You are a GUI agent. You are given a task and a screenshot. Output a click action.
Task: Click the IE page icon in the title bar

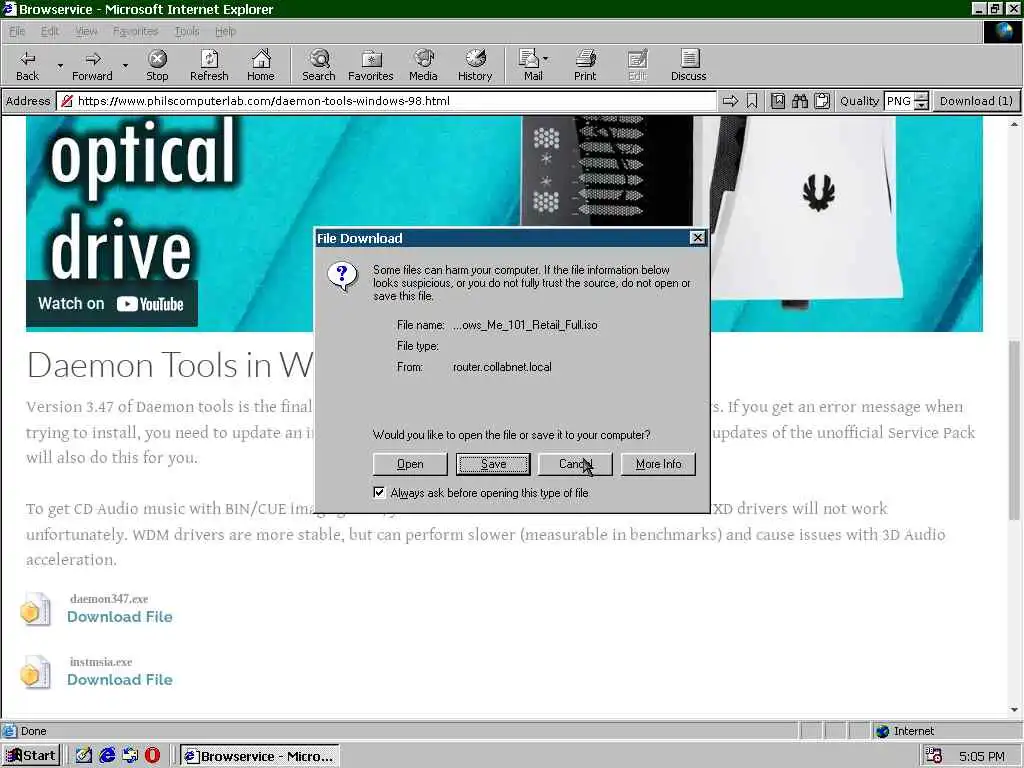10,9
